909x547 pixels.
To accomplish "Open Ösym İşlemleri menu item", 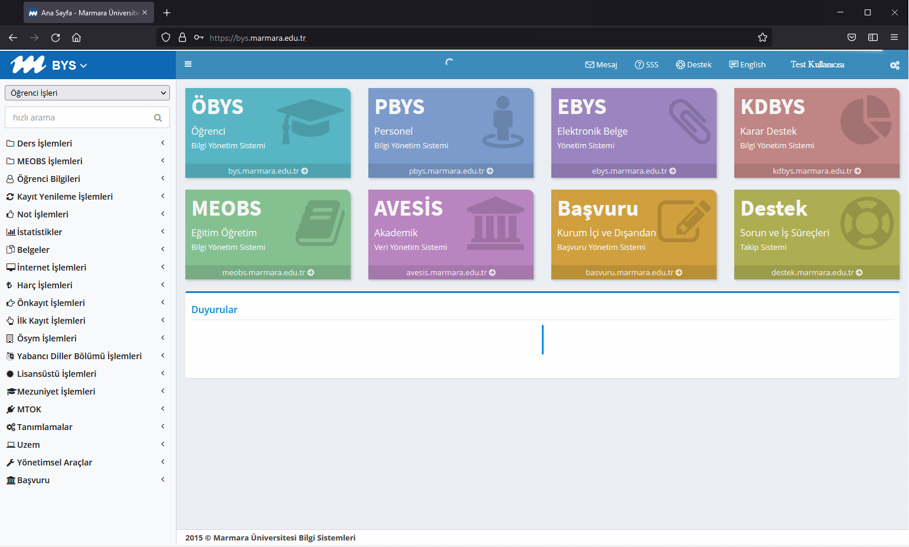I will pos(87,338).
